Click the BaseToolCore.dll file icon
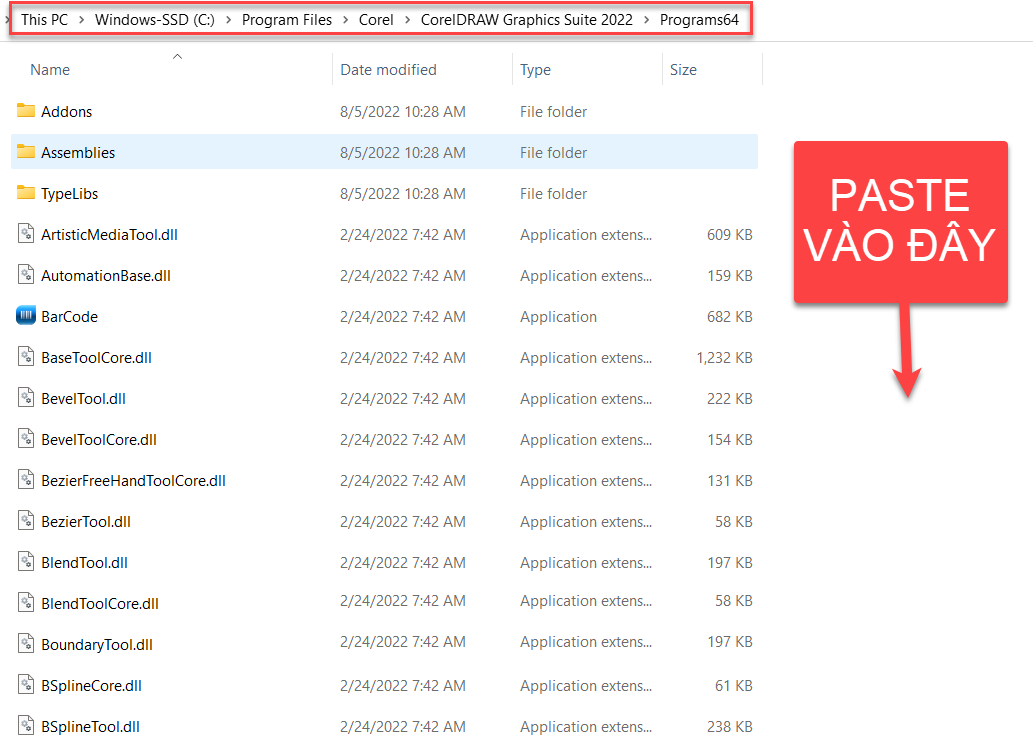Viewport: 1033px width, 740px height. coord(26,356)
